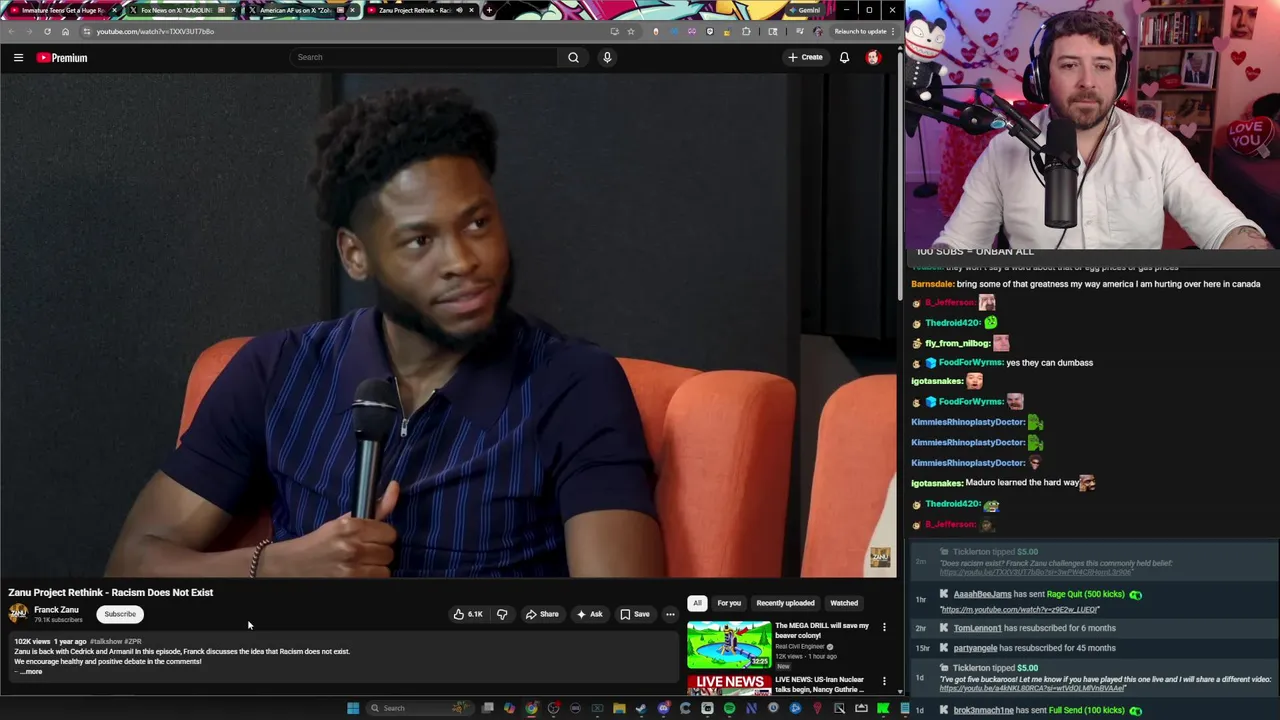Open a new browser tab
This screenshot has width=1280, height=720.
pos(488,10)
